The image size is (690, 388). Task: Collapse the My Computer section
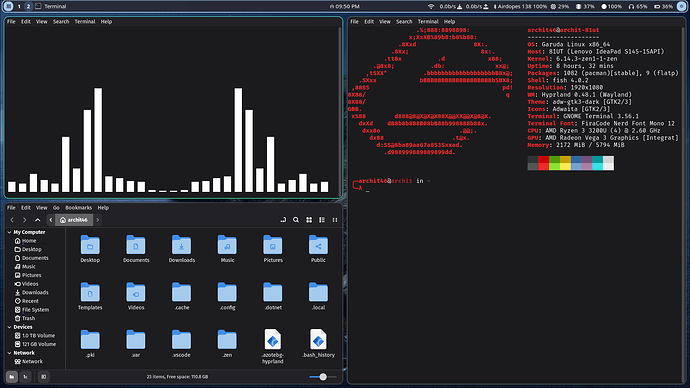click(9, 232)
